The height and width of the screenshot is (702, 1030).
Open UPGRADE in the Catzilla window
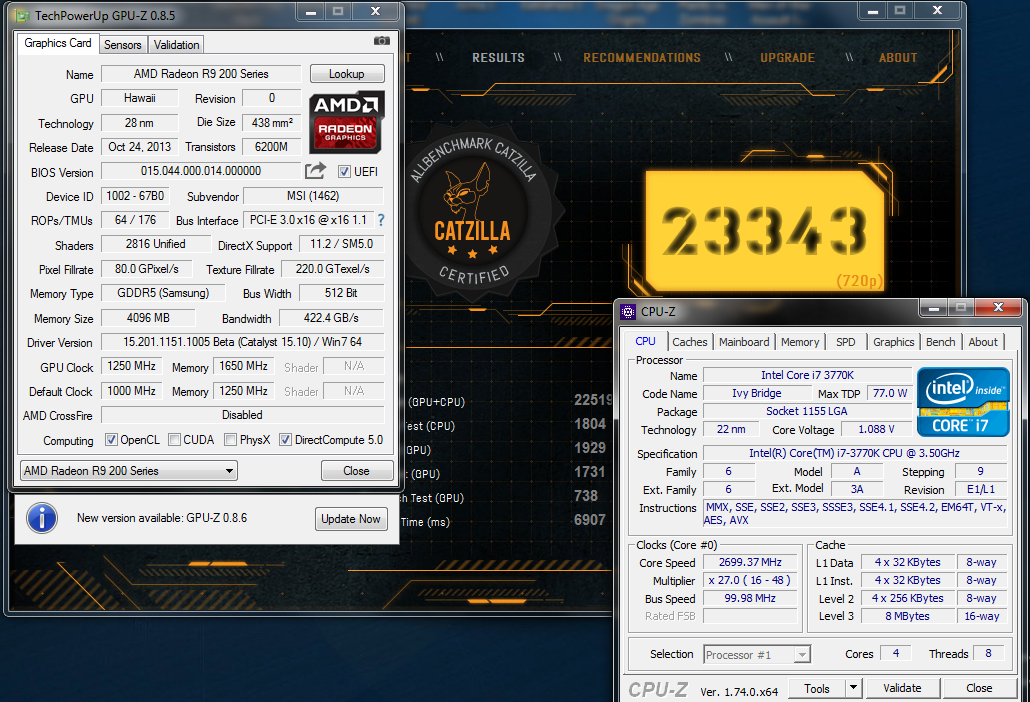(x=788, y=58)
